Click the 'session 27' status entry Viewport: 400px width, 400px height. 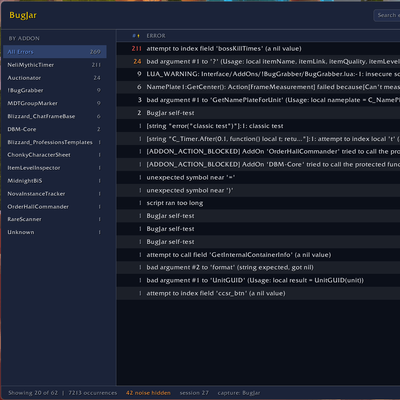pyautogui.click(x=194, y=393)
